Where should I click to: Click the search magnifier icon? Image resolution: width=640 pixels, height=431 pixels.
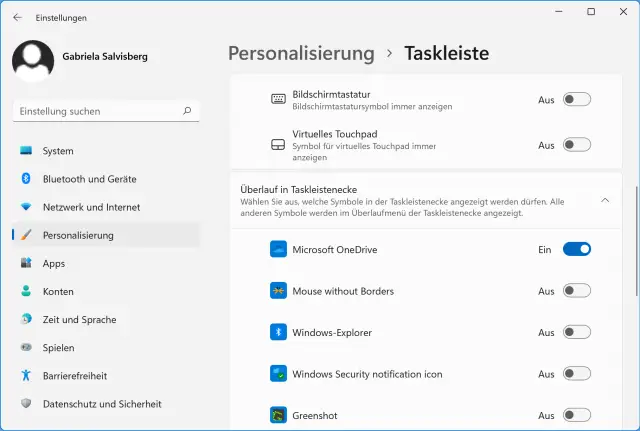pyautogui.click(x=188, y=112)
